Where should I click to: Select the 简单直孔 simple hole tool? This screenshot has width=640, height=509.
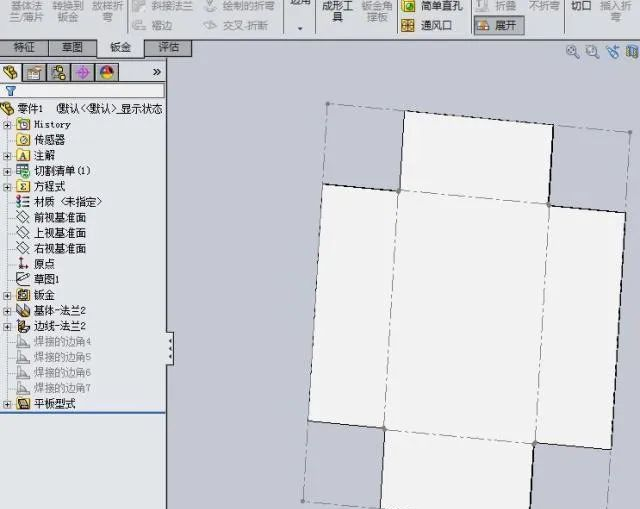432,6
